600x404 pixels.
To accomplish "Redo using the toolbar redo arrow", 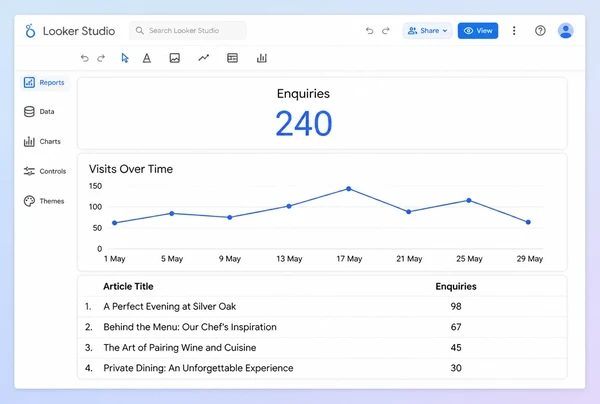I will coord(101,58).
